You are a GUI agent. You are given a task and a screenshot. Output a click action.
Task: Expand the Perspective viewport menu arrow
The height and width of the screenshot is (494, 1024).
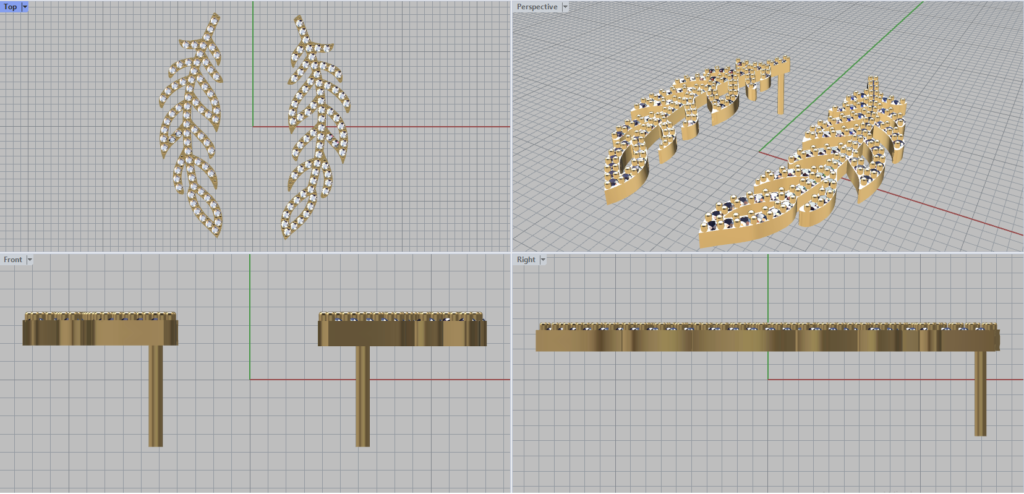coord(566,7)
